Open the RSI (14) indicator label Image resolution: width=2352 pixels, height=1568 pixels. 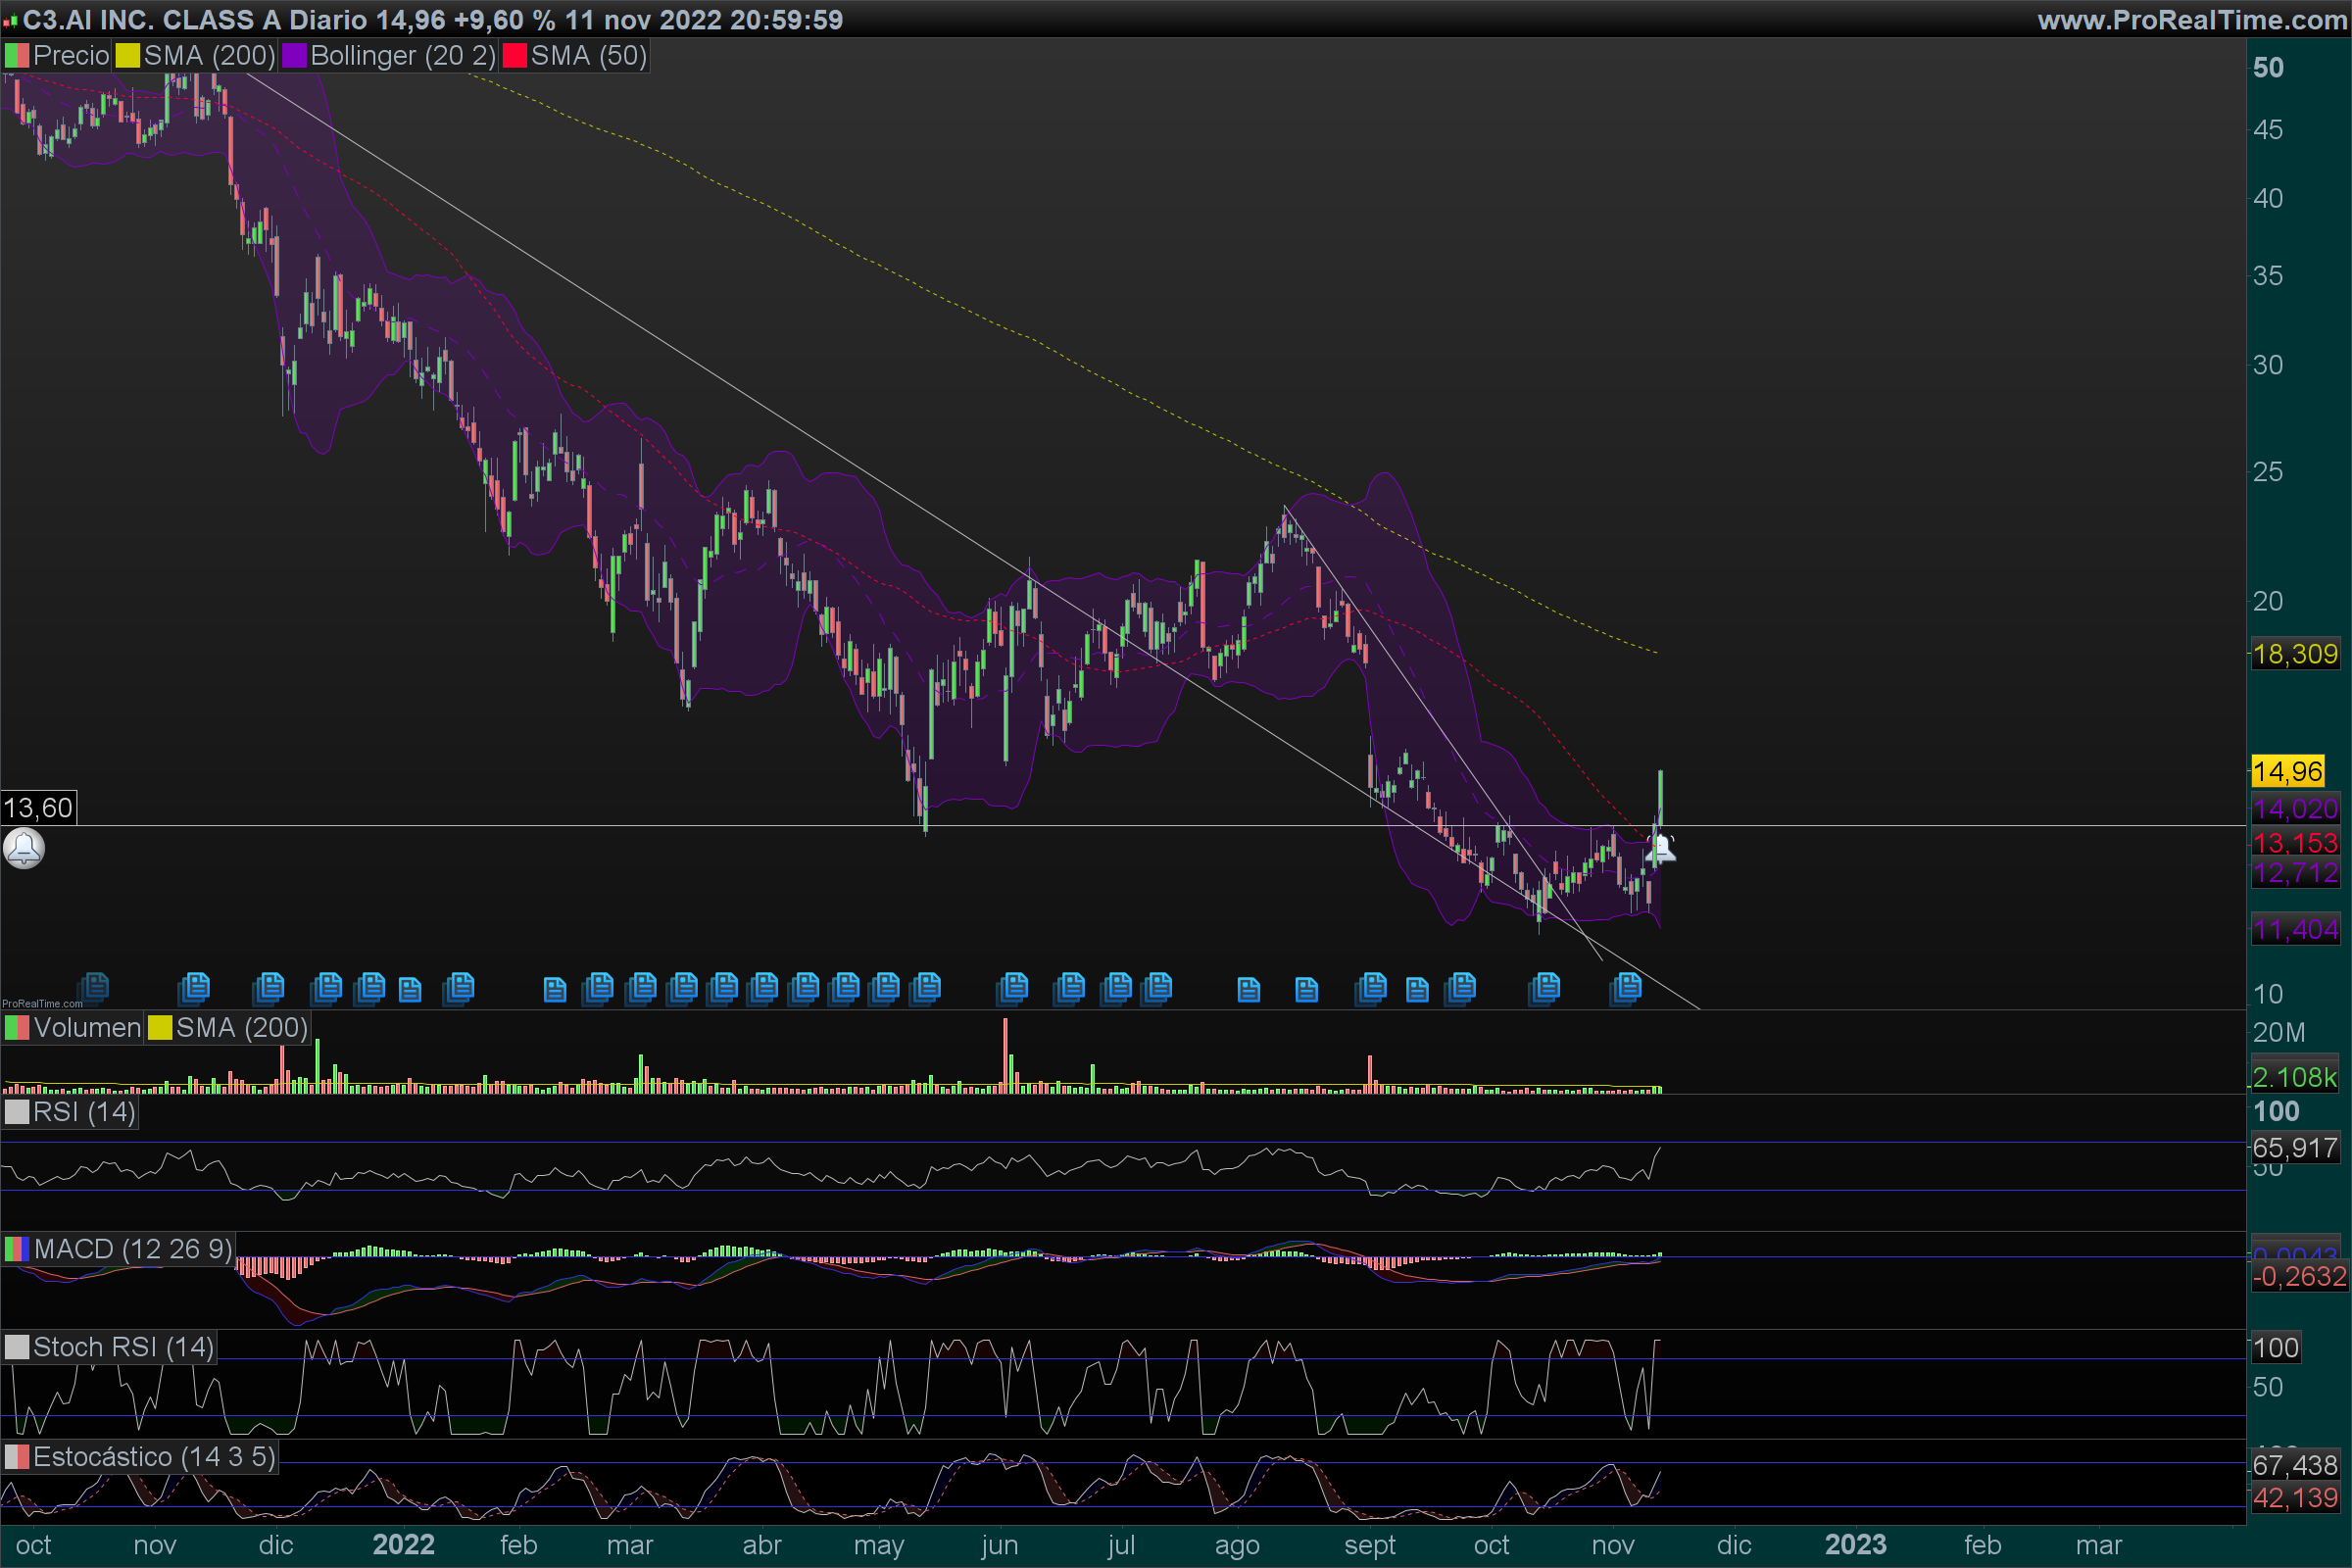[83, 1112]
